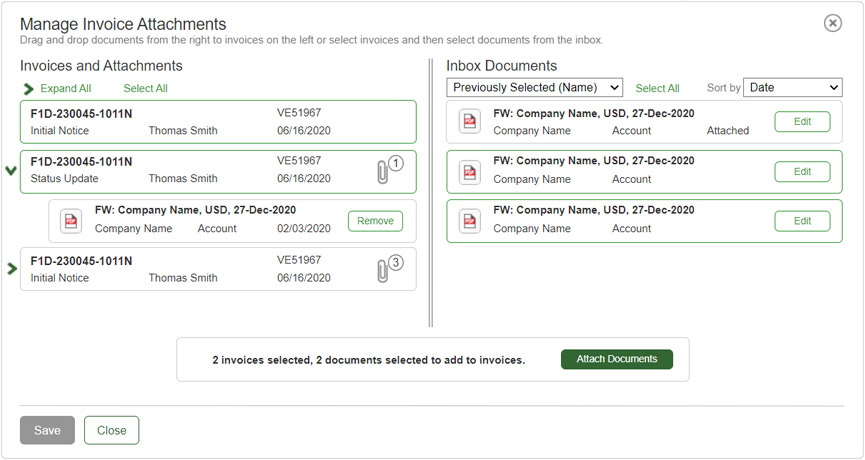Collapse the Status Update invoice row
The image size is (865, 460).
pos(11,171)
